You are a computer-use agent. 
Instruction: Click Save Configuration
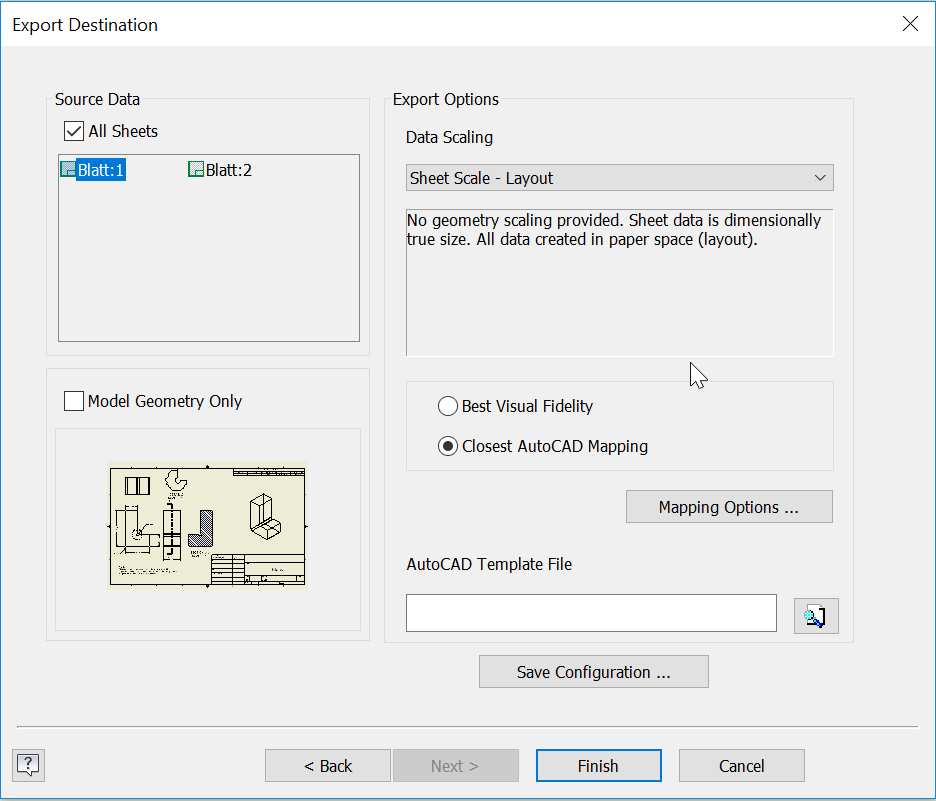click(593, 671)
